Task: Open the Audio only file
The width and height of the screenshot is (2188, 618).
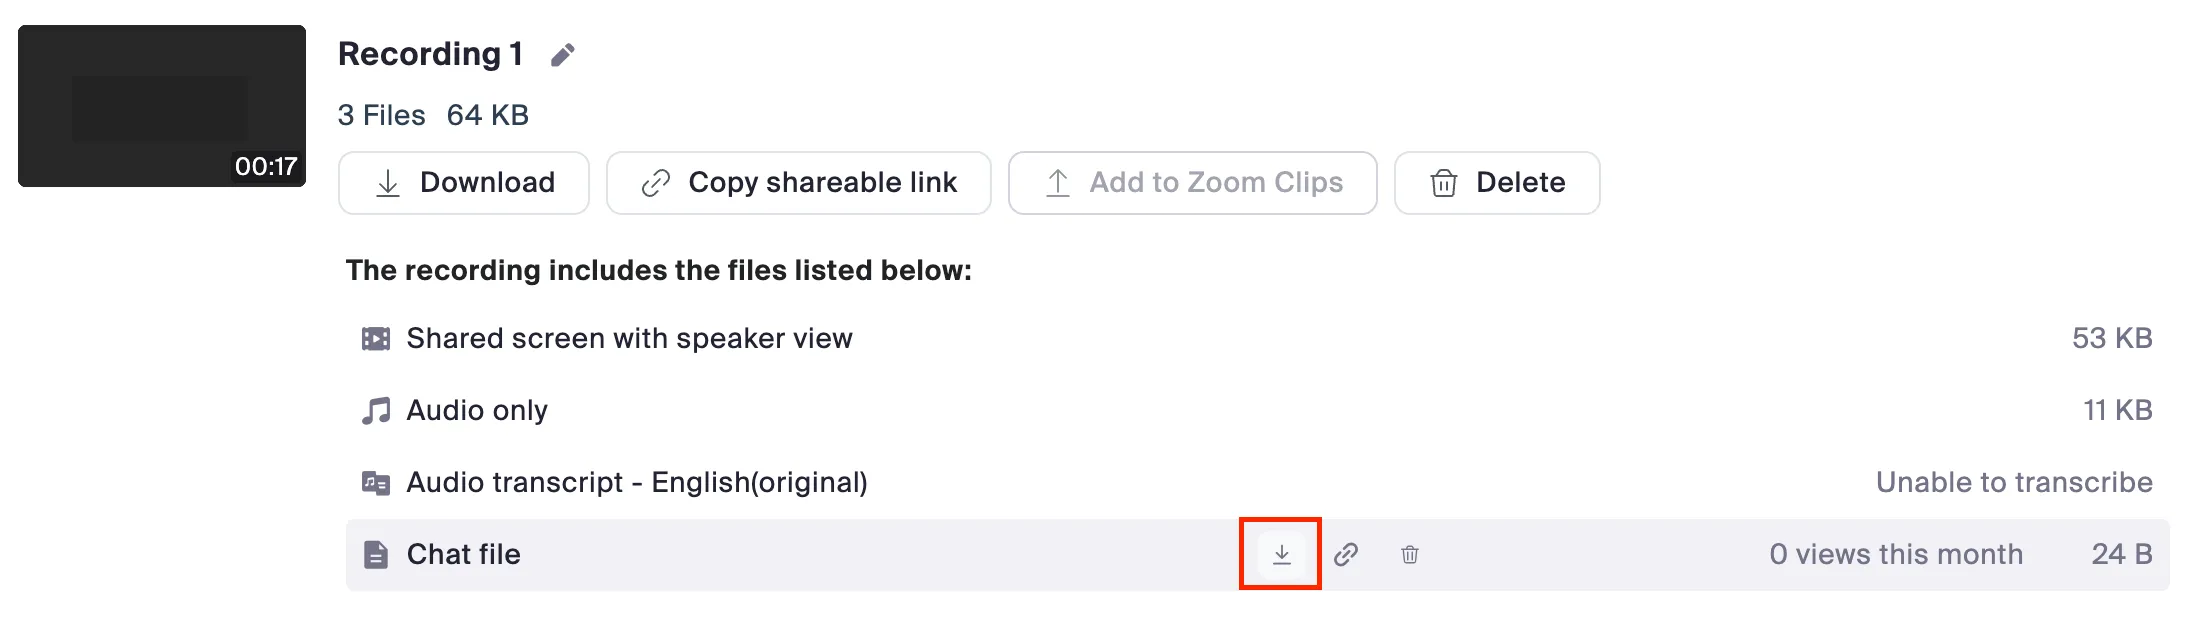Action: 477,411
